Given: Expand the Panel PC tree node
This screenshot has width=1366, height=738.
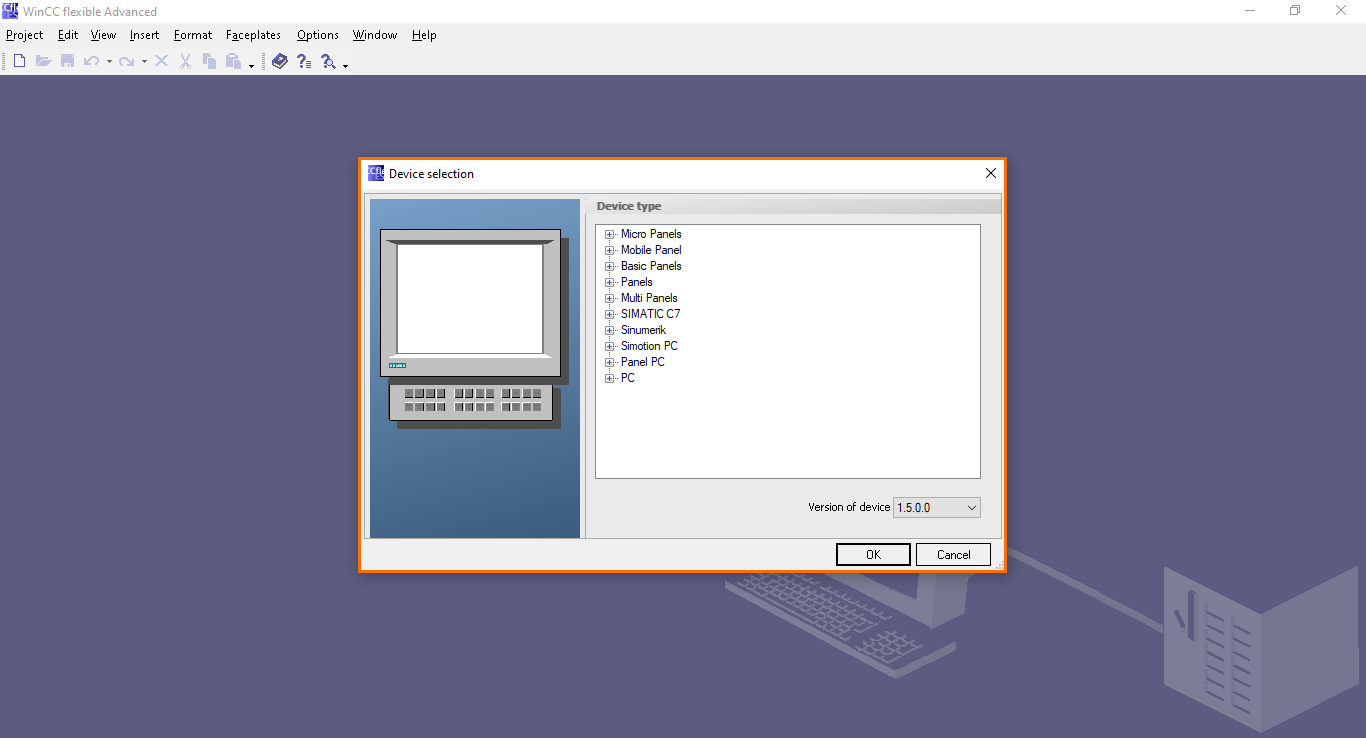Looking at the screenshot, I should click(x=609, y=362).
